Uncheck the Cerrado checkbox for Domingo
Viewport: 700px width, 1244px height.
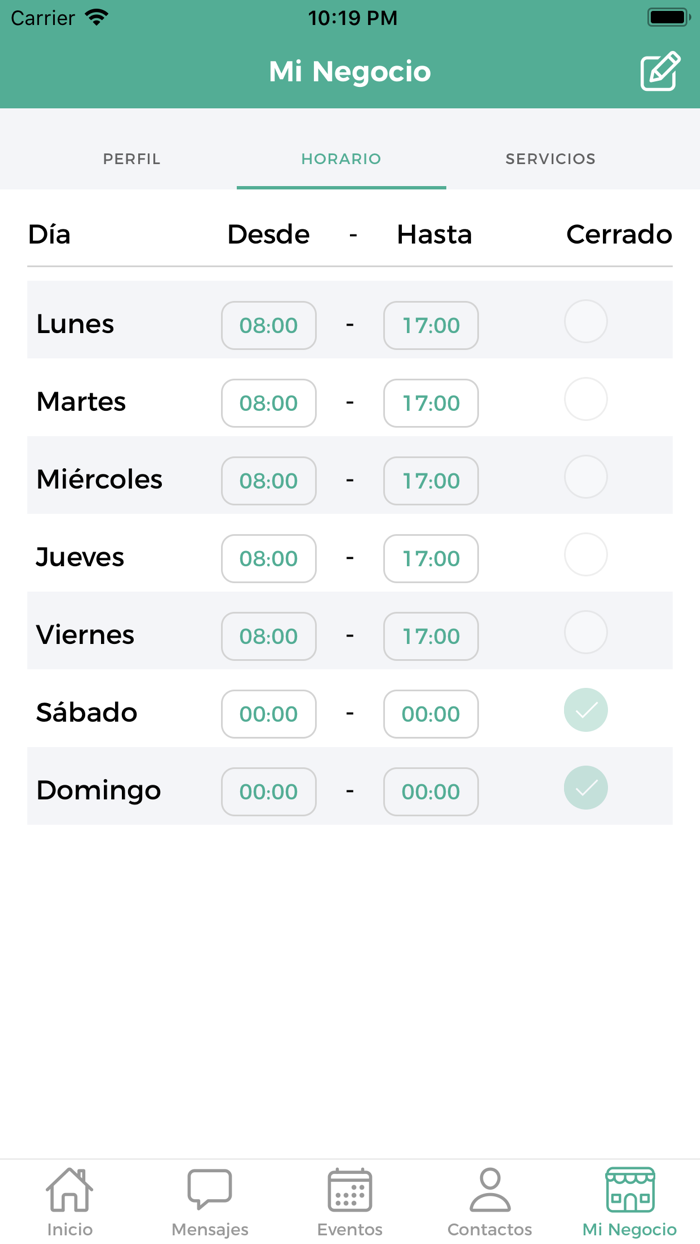pos(585,788)
